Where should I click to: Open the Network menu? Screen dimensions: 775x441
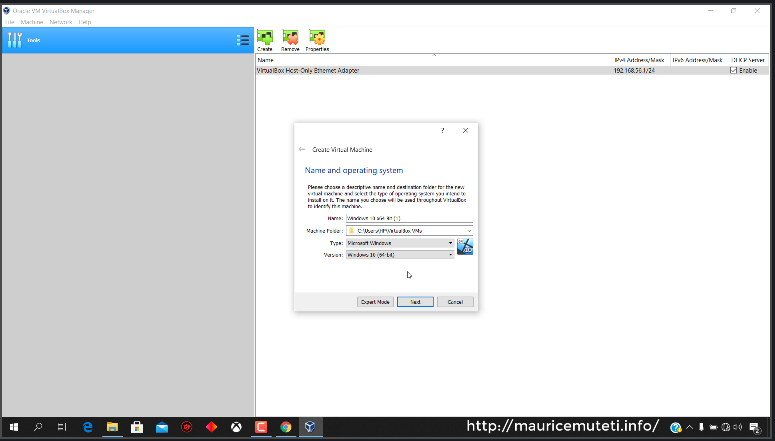(61, 22)
